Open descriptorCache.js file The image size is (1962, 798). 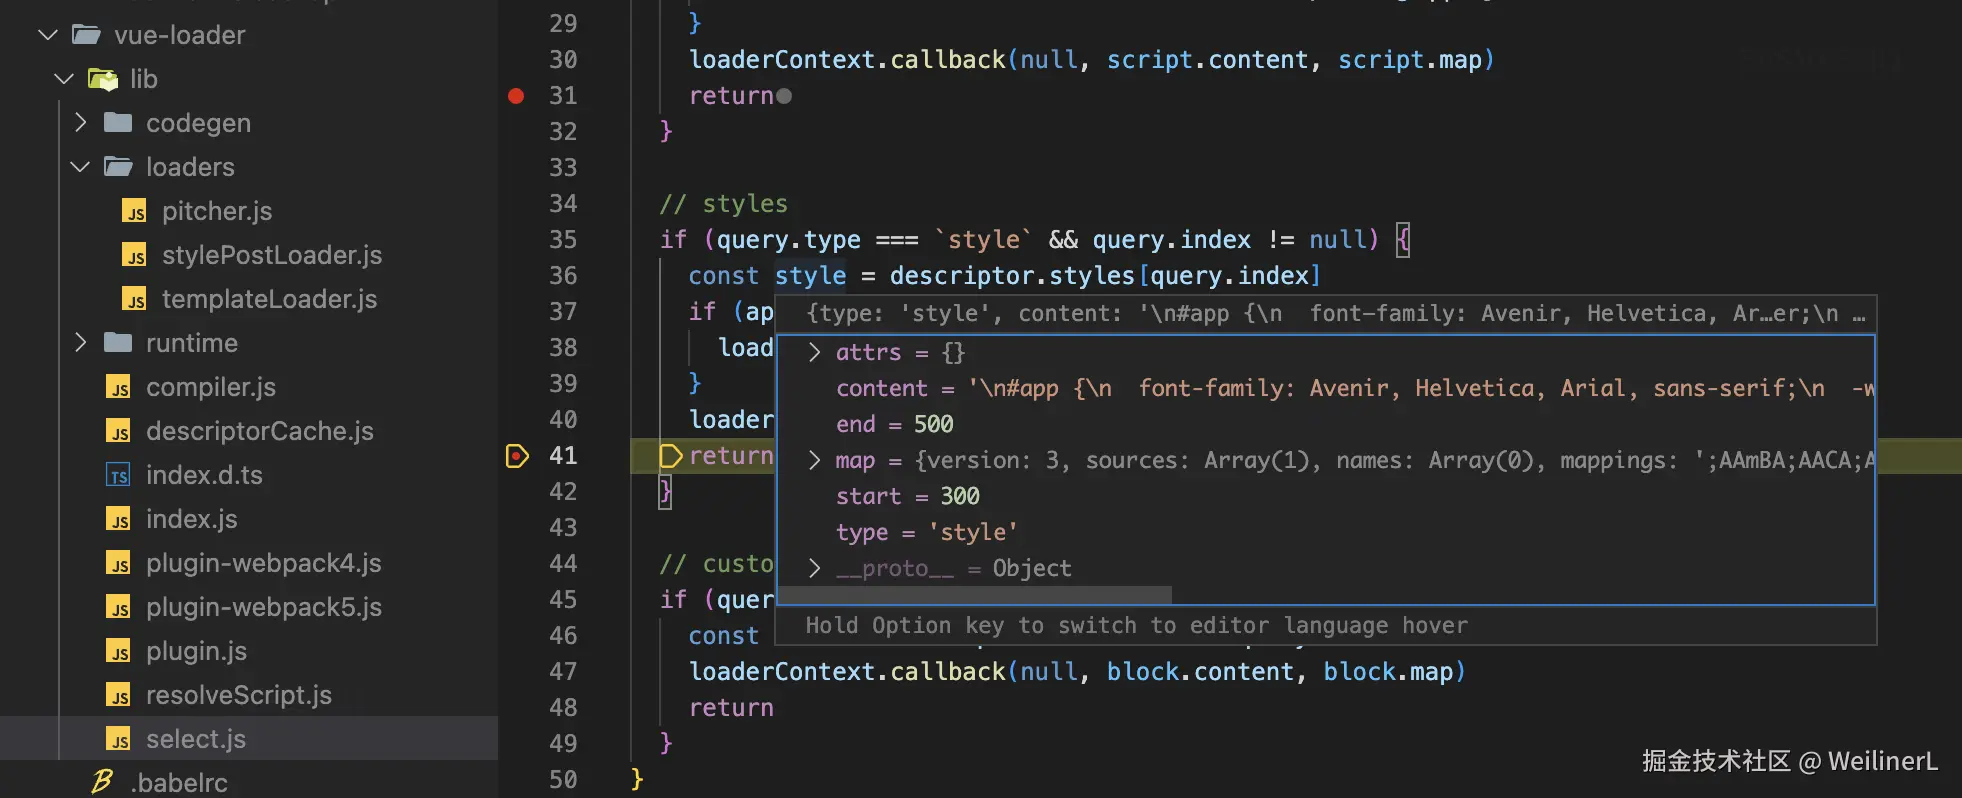click(260, 431)
